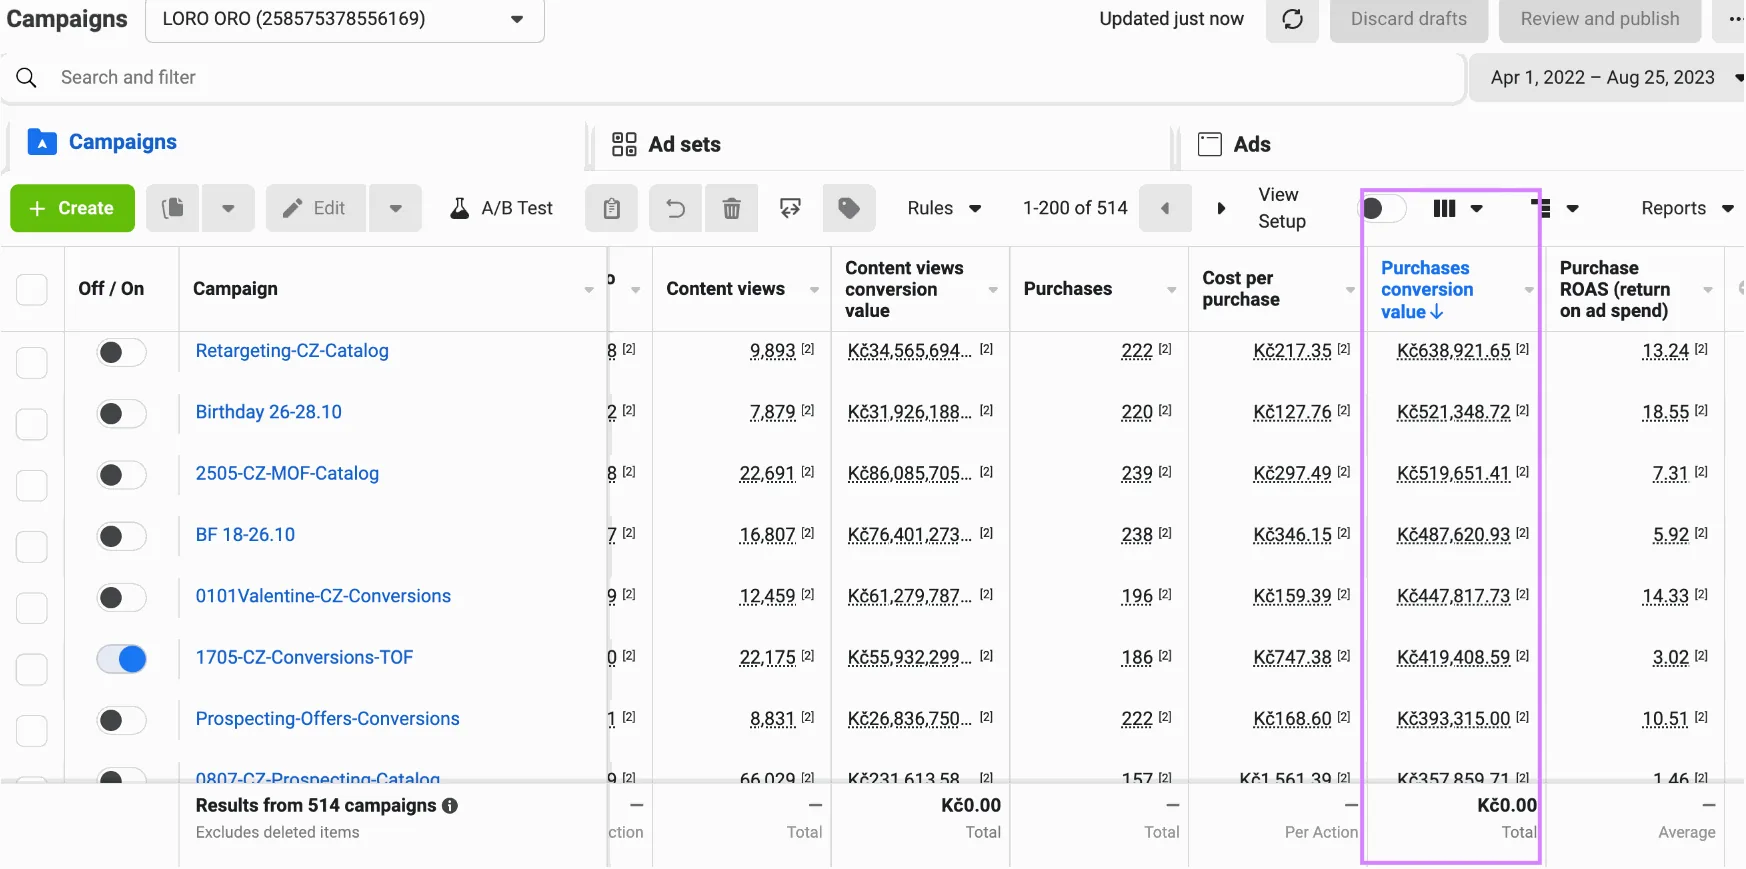1746x869 pixels.
Task: Toggle 2505-CZ-MOF-Catalog campaign switch
Action: click(121, 475)
